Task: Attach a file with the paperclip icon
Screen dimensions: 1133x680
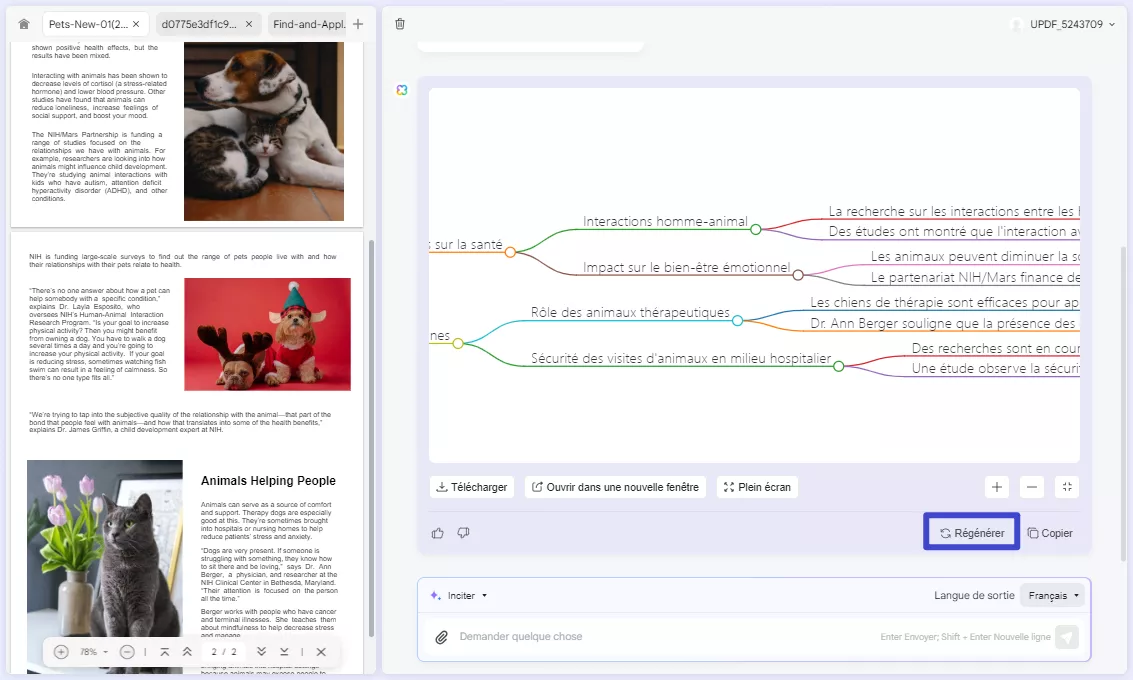Action: [441, 637]
